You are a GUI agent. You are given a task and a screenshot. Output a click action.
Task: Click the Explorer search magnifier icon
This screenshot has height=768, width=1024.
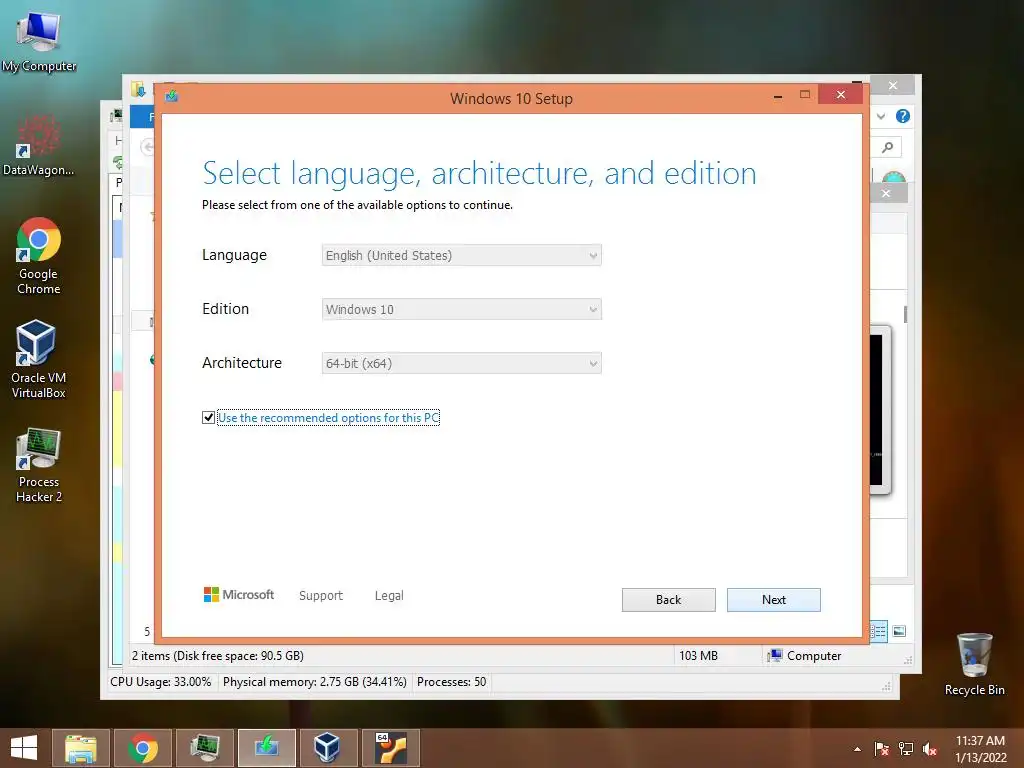coord(888,147)
